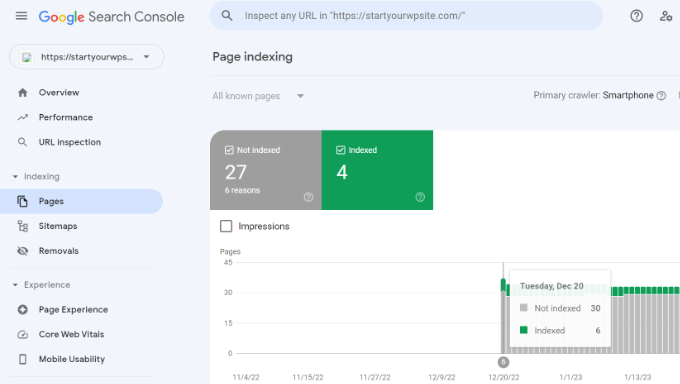
Task: Click the chart annotation marker 6
Action: (503, 362)
